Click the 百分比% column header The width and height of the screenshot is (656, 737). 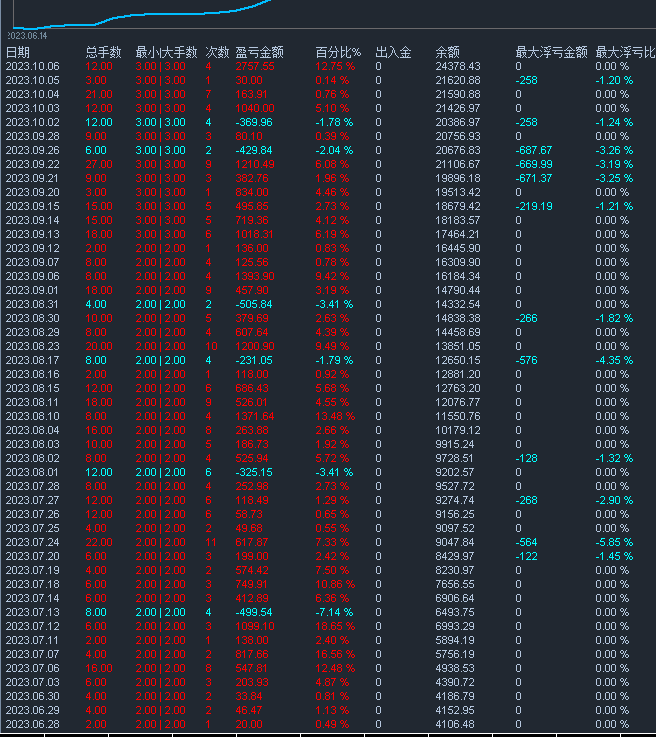pyautogui.click(x=338, y=52)
